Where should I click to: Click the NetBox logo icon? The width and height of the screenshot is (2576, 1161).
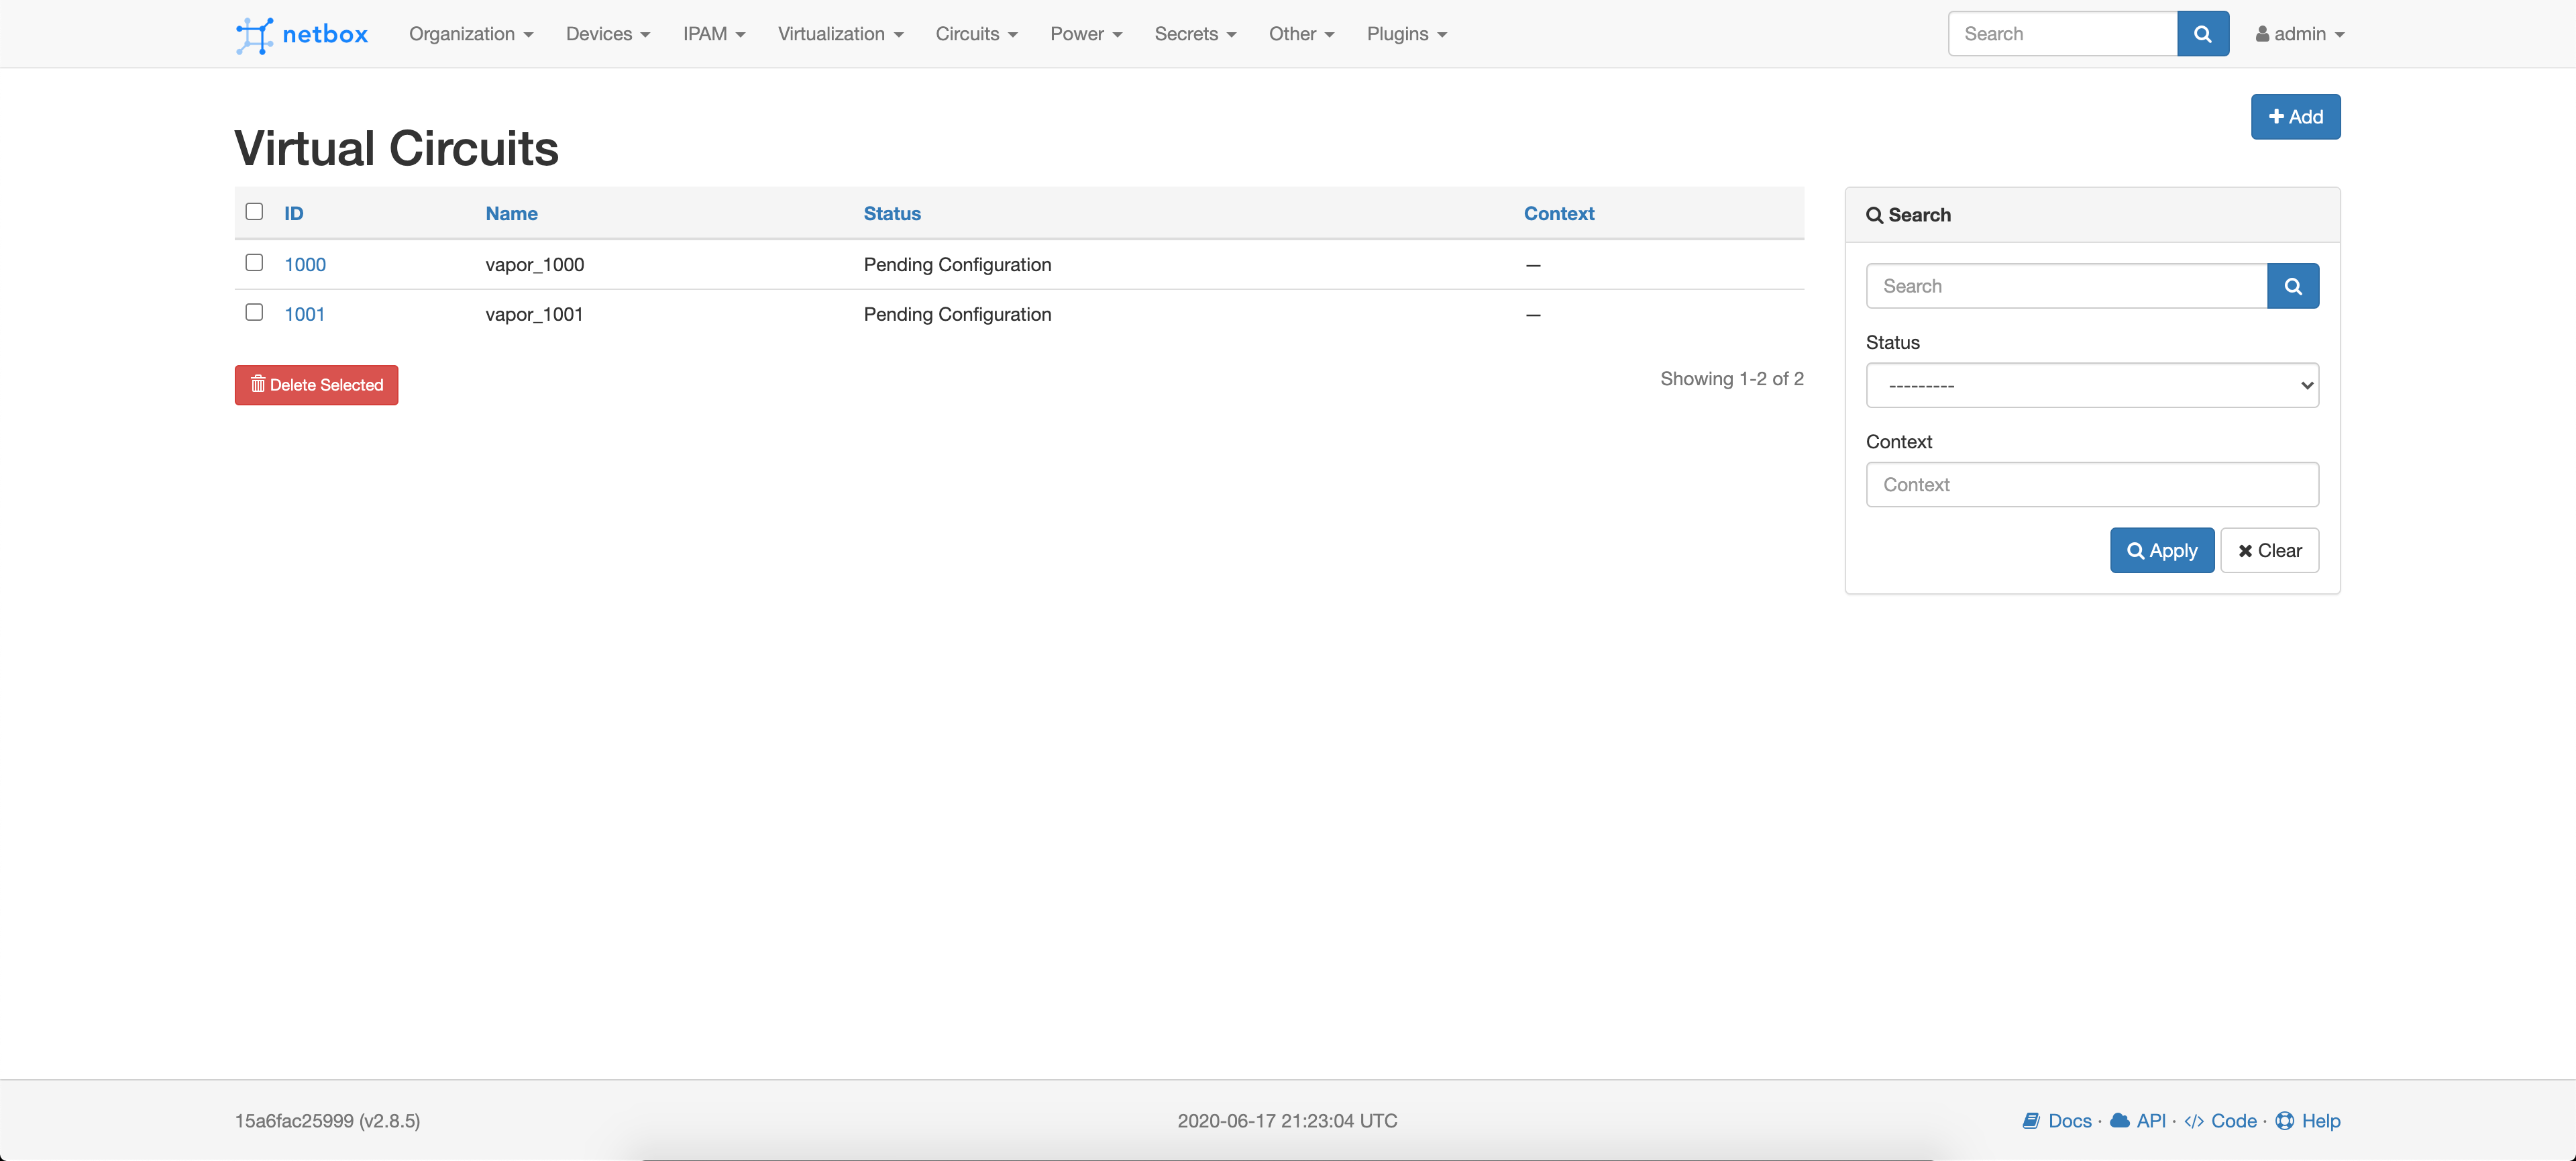point(254,35)
